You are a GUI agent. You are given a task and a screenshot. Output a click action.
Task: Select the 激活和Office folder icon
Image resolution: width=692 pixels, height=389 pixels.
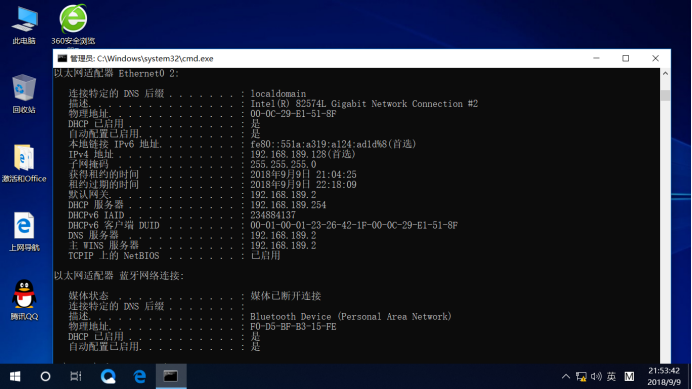24,163
